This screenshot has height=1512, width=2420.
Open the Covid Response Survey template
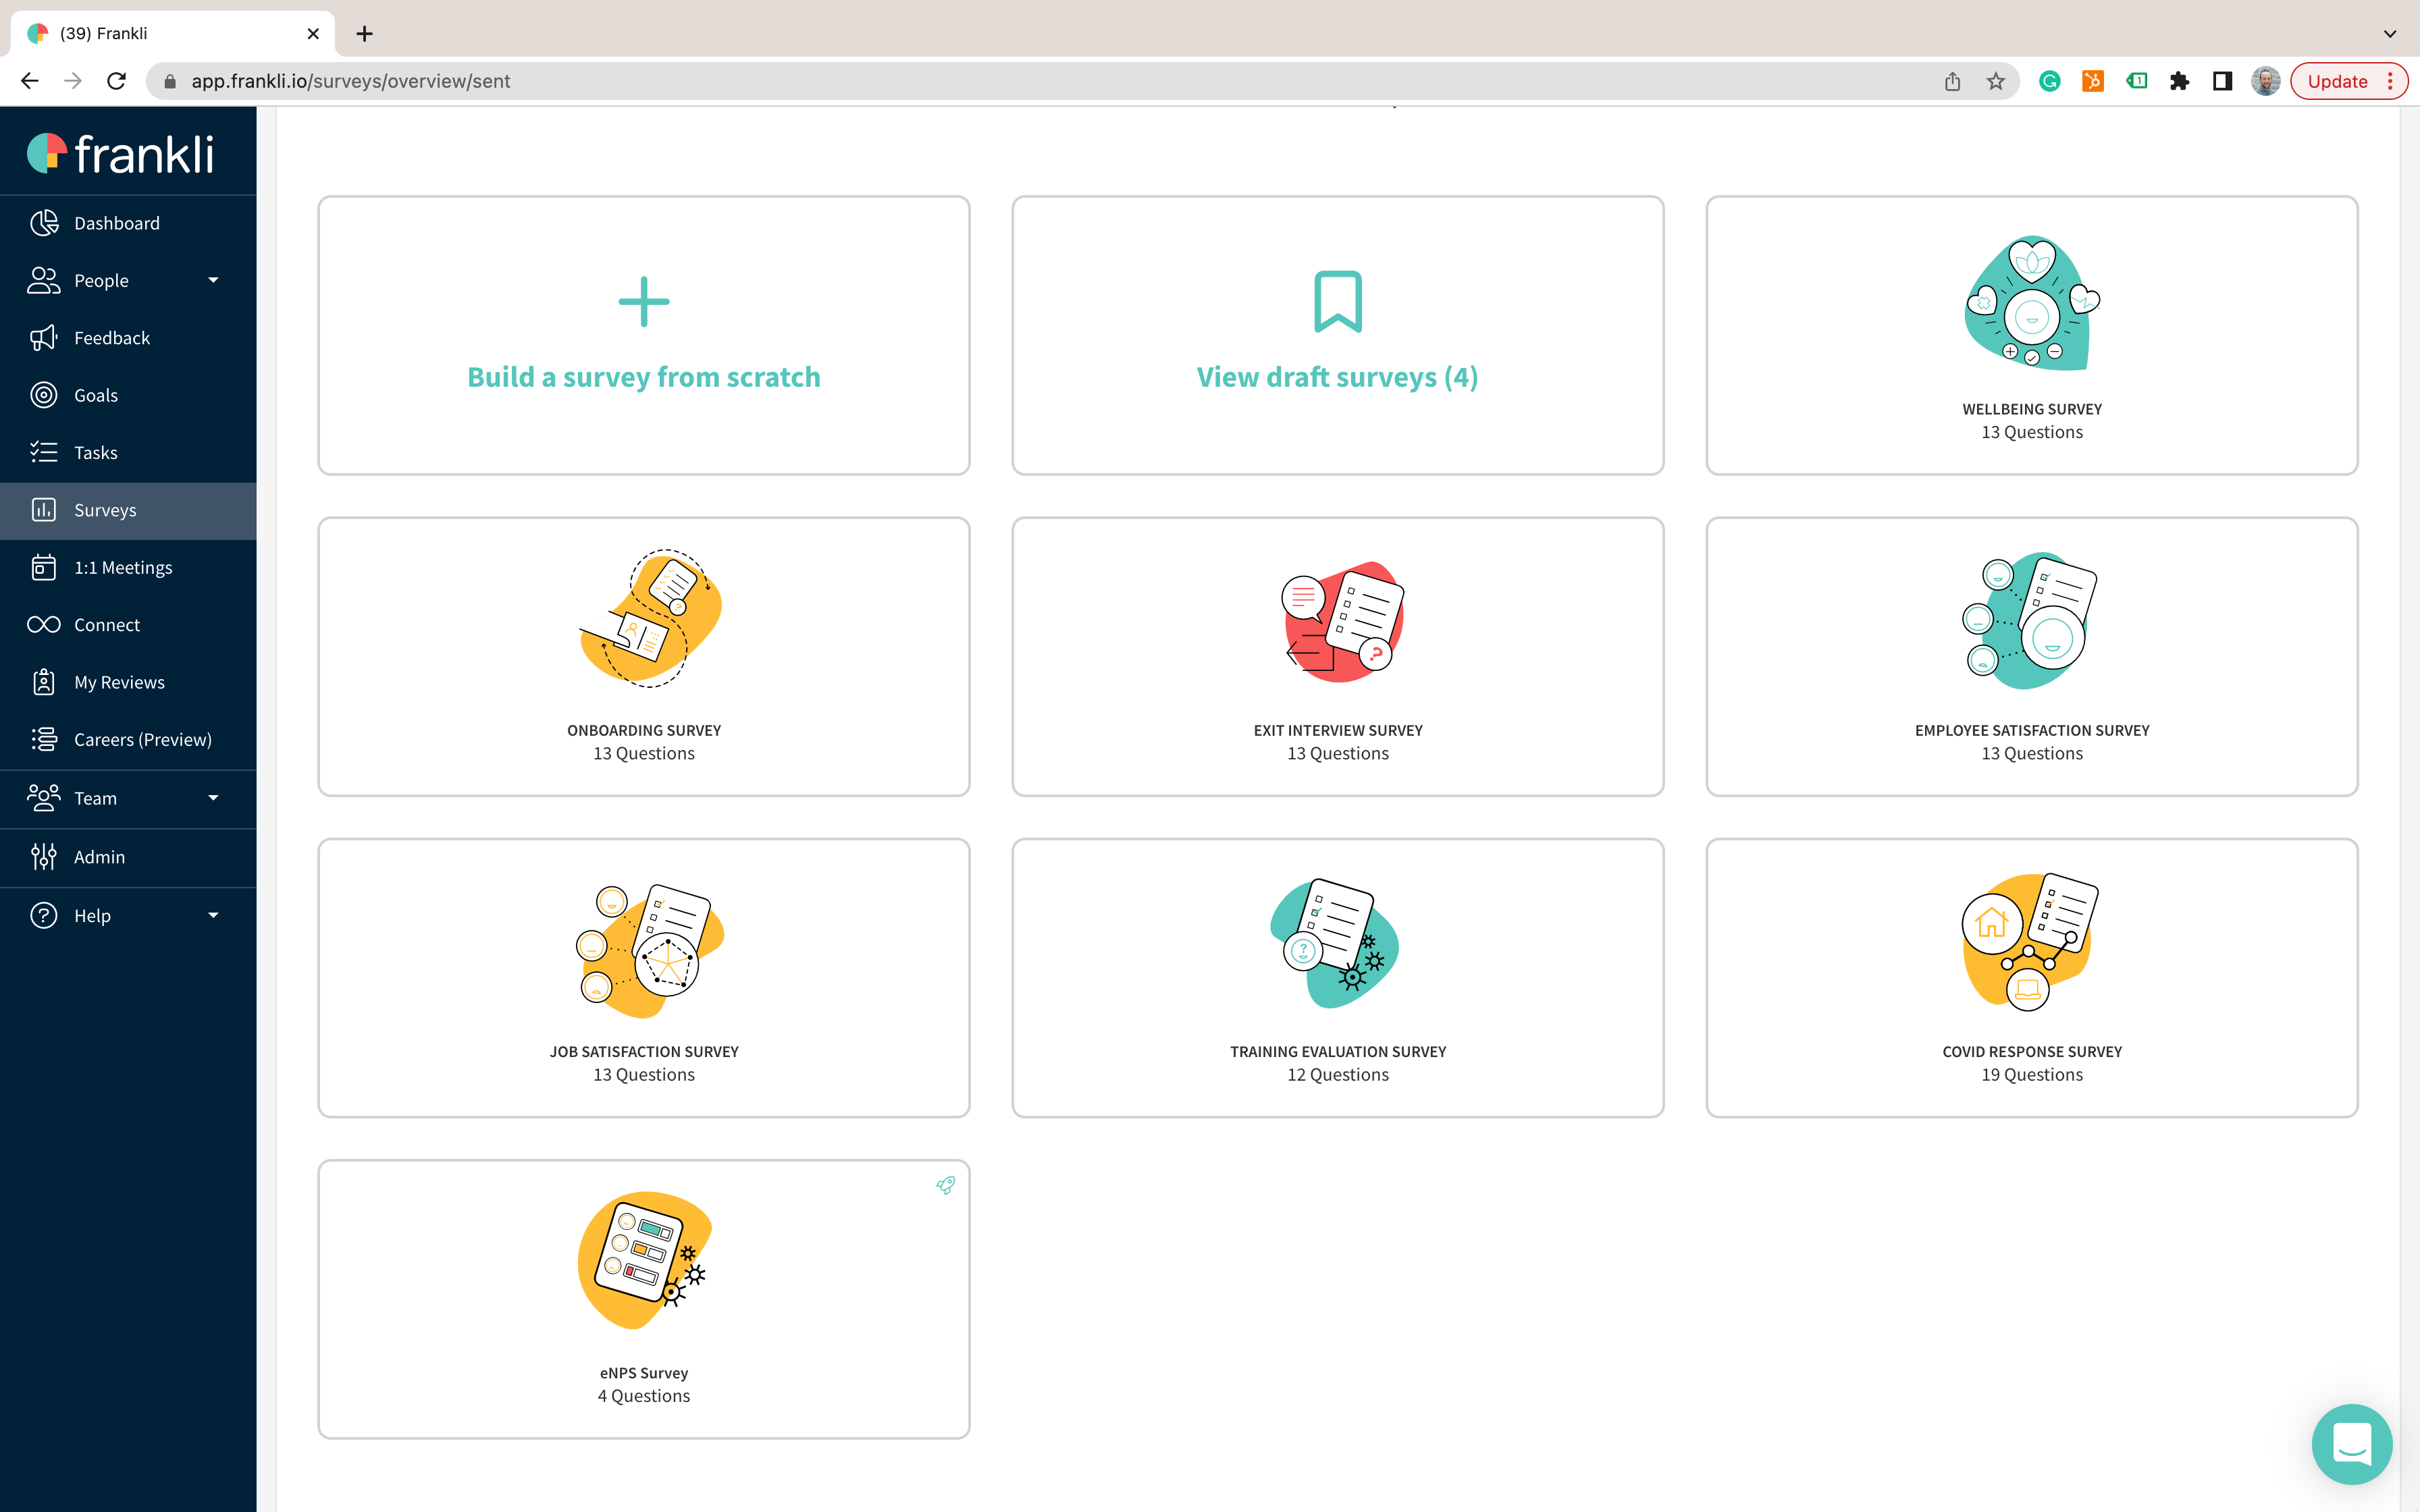tap(2032, 978)
